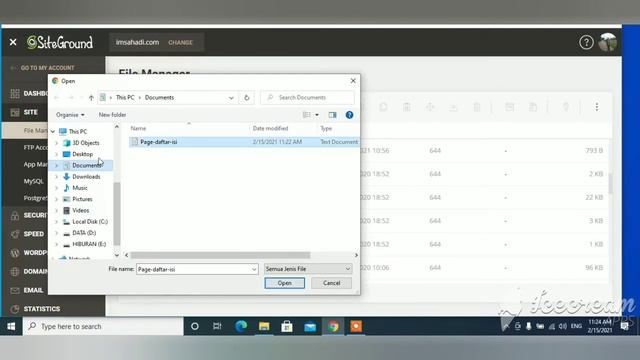Close the Open dialog window
Viewport: 640px width, 360px height.
353,81
